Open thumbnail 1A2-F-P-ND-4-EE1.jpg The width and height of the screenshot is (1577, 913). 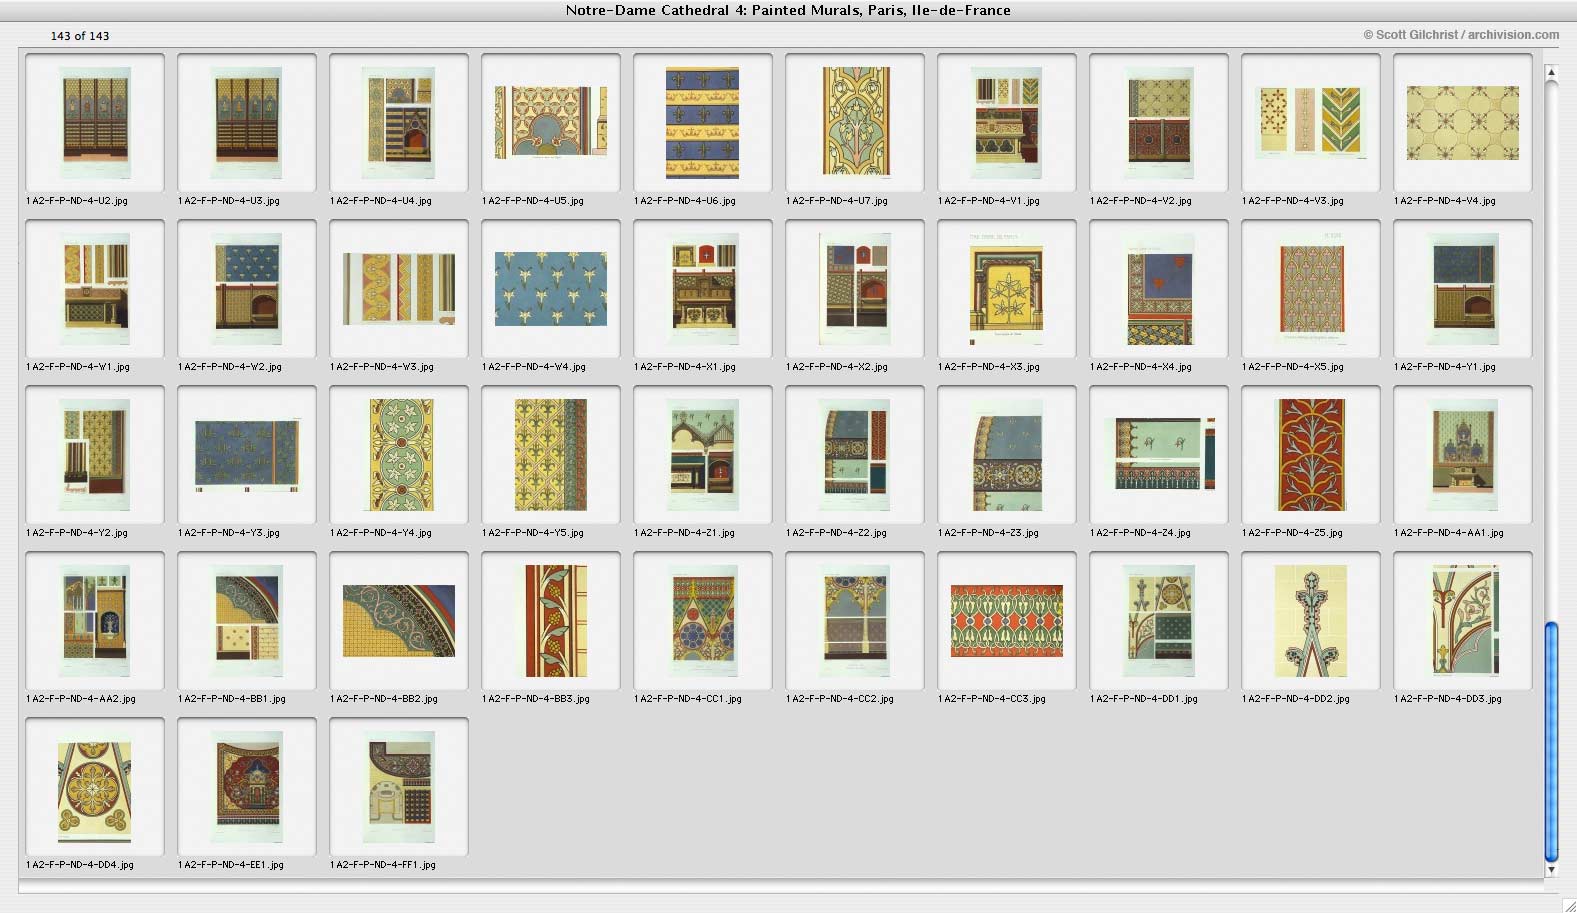click(x=247, y=787)
